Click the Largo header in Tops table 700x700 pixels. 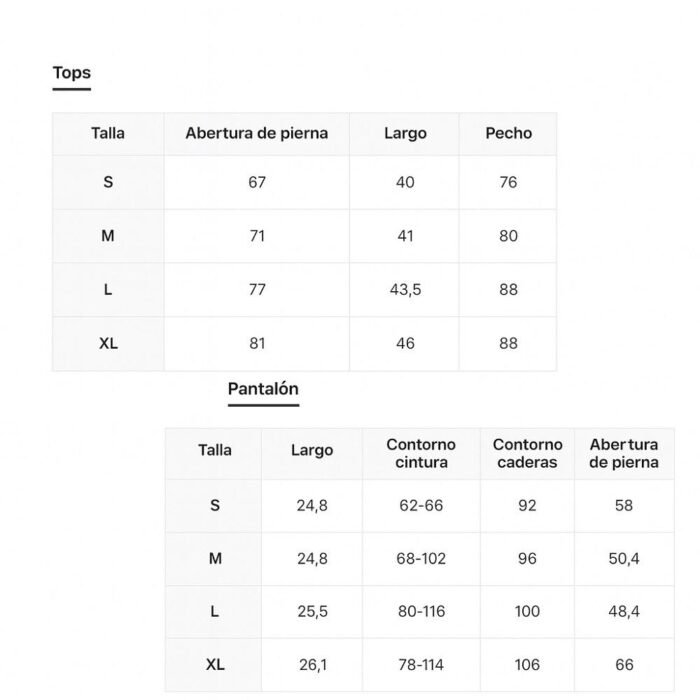coord(405,133)
